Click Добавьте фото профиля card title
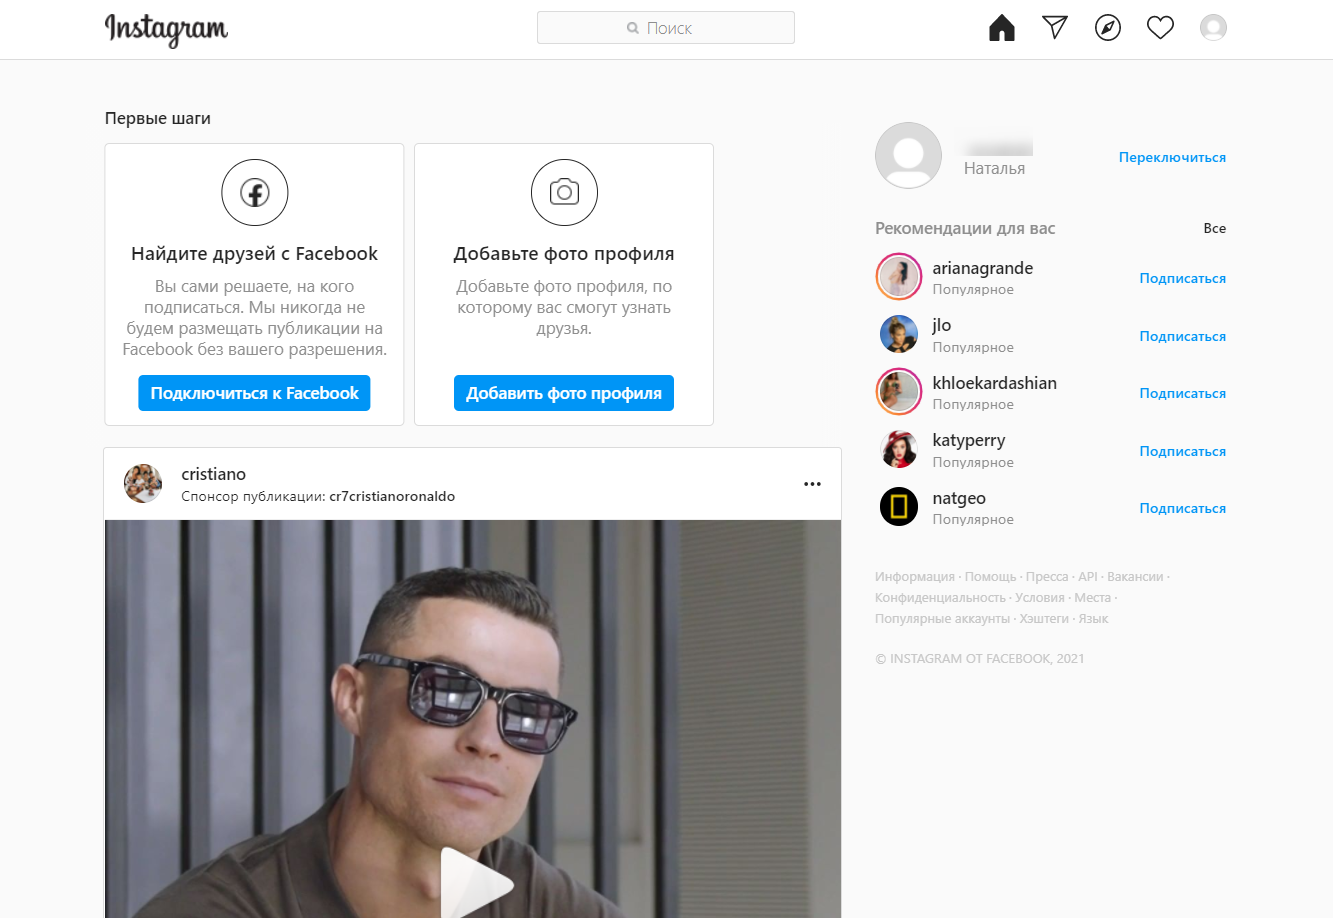This screenshot has width=1333, height=918. pos(564,253)
